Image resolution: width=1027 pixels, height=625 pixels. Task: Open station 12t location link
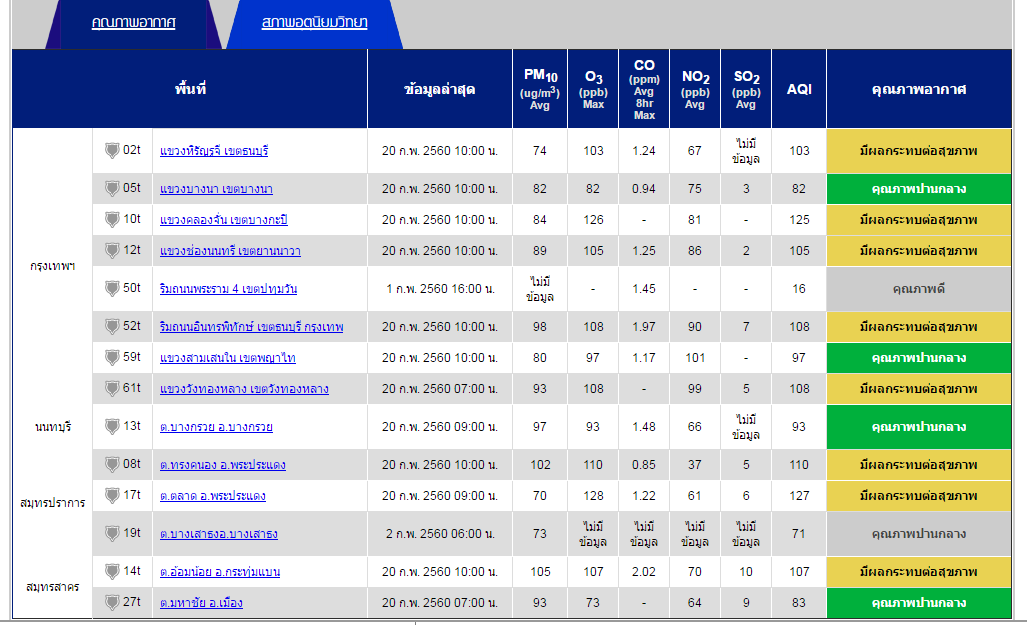click(x=230, y=251)
